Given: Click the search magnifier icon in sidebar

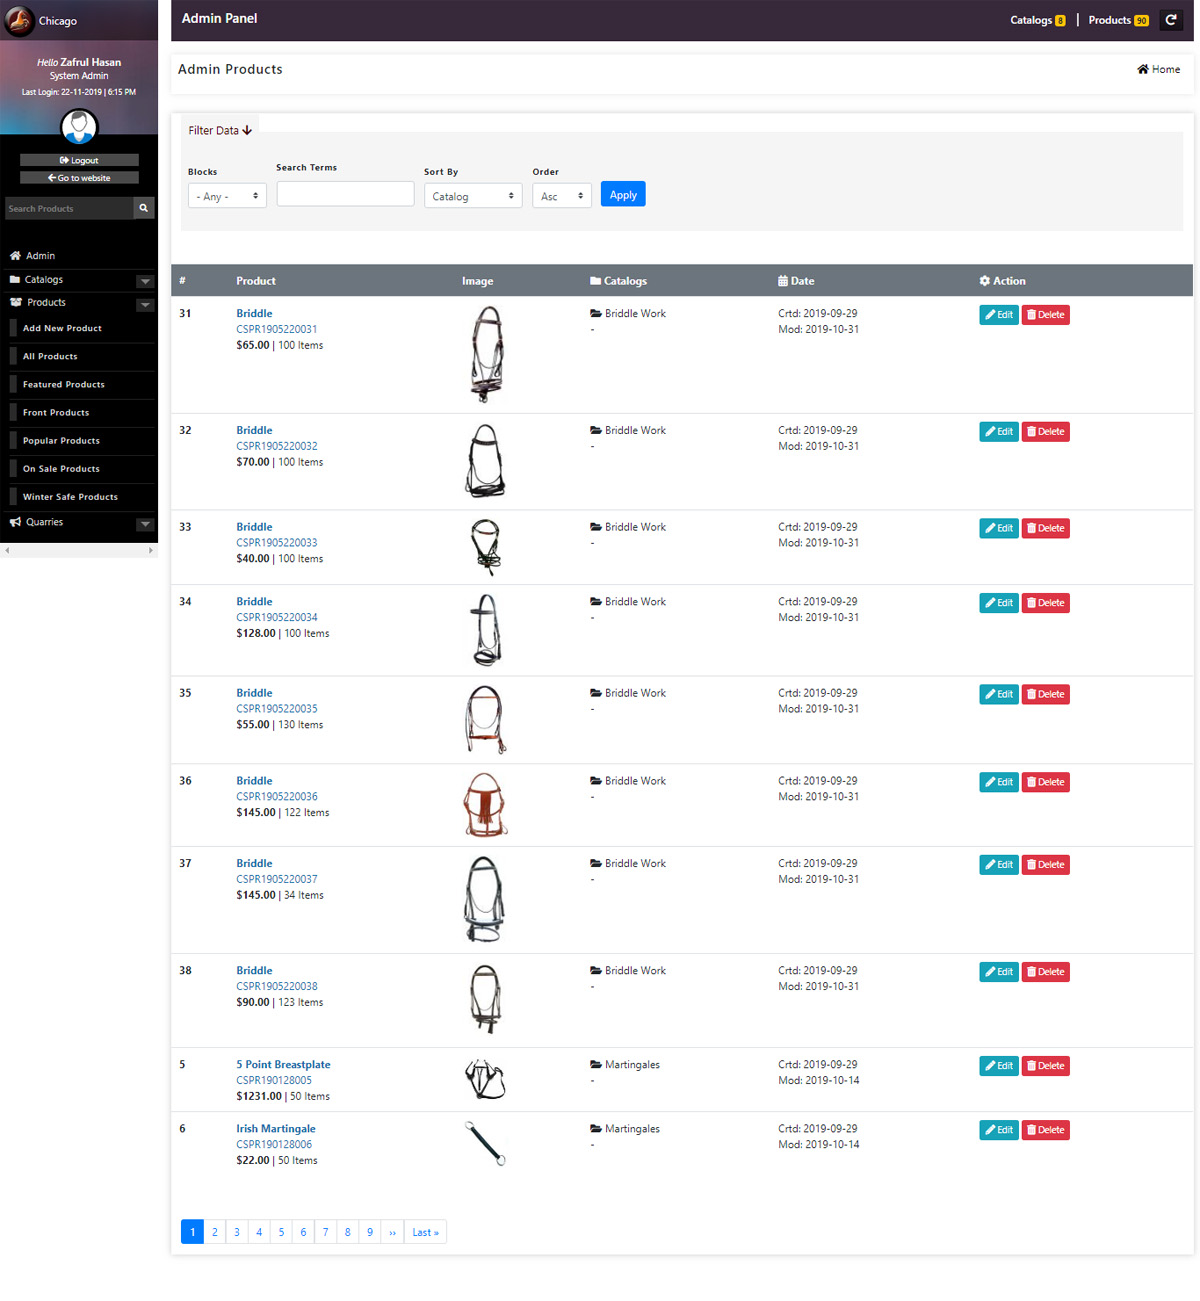Looking at the screenshot, I should click(x=144, y=208).
